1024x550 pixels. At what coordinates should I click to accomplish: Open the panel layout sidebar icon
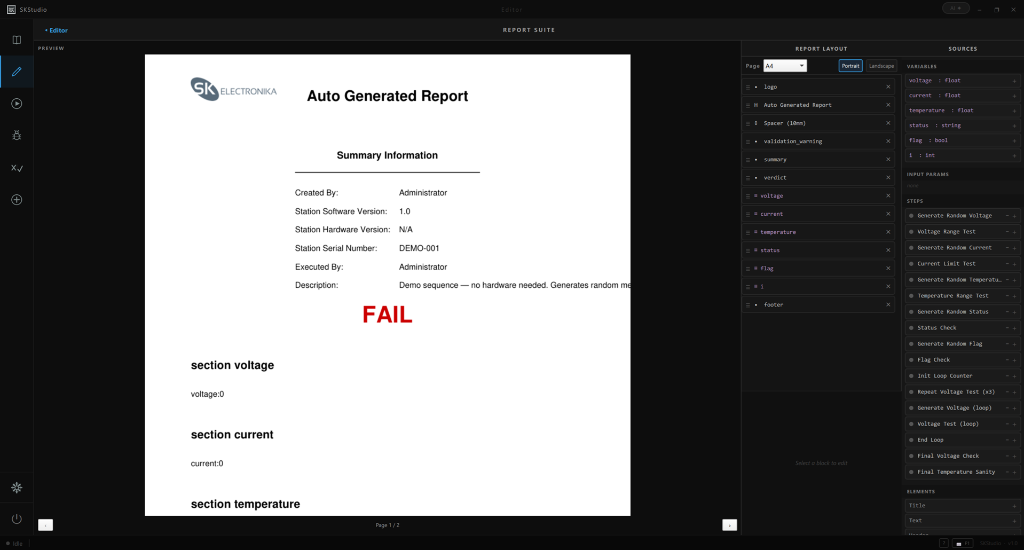click(x=17, y=40)
